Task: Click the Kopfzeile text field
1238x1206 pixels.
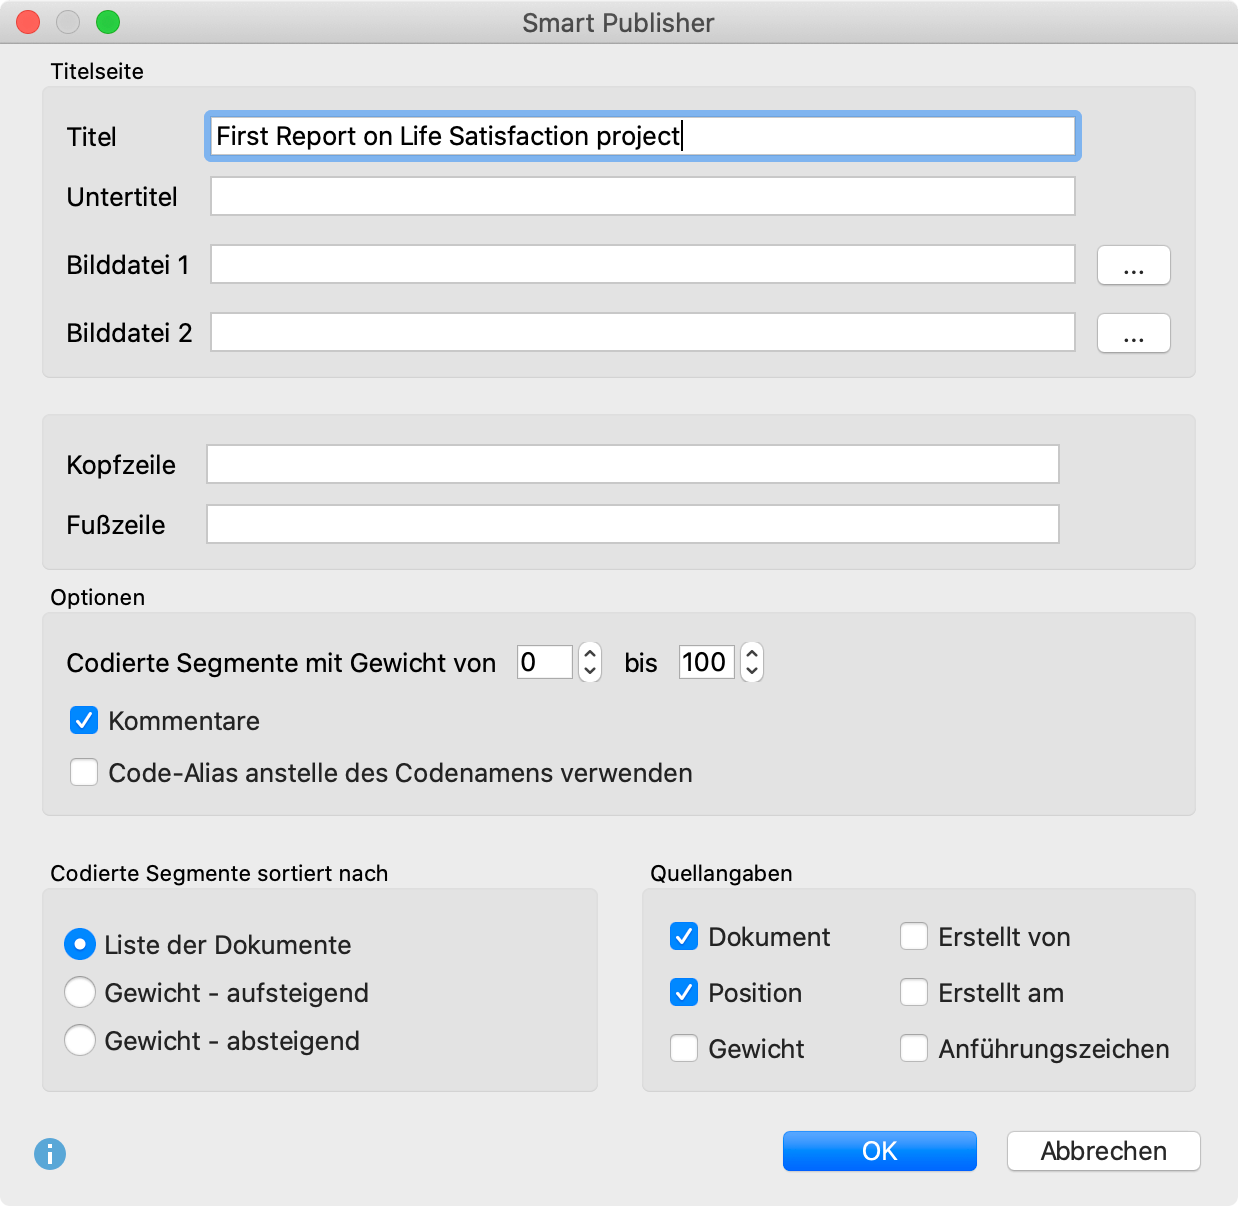Action: tap(633, 464)
